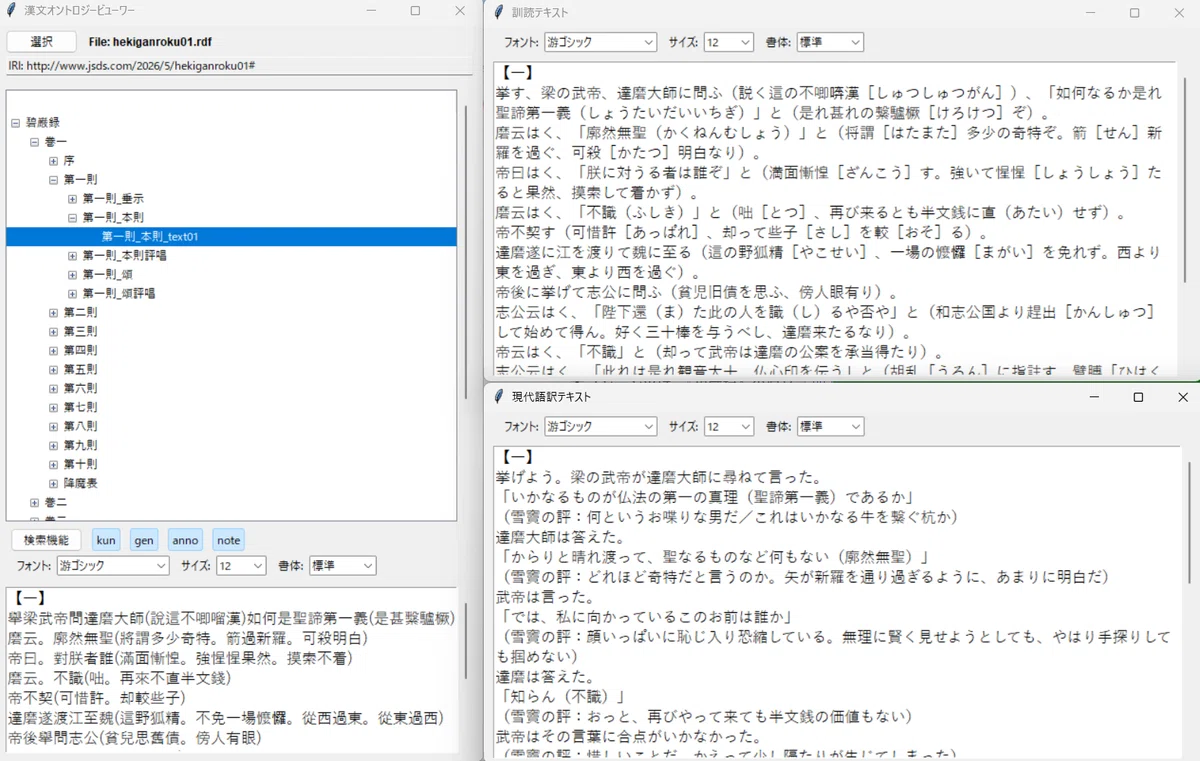Collapse the 碧巌録 root node

16,122
